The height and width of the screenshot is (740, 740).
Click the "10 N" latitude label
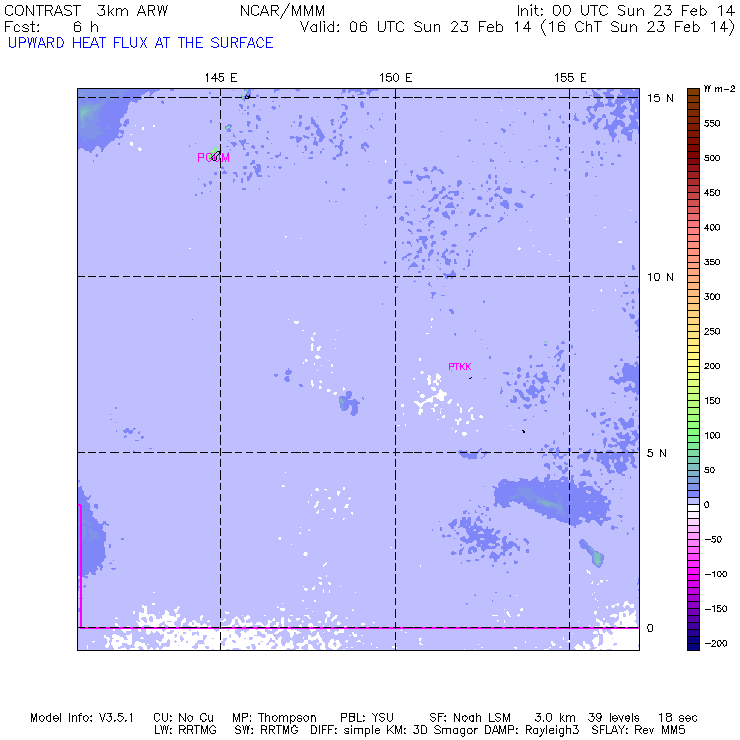tap(660, 277)
